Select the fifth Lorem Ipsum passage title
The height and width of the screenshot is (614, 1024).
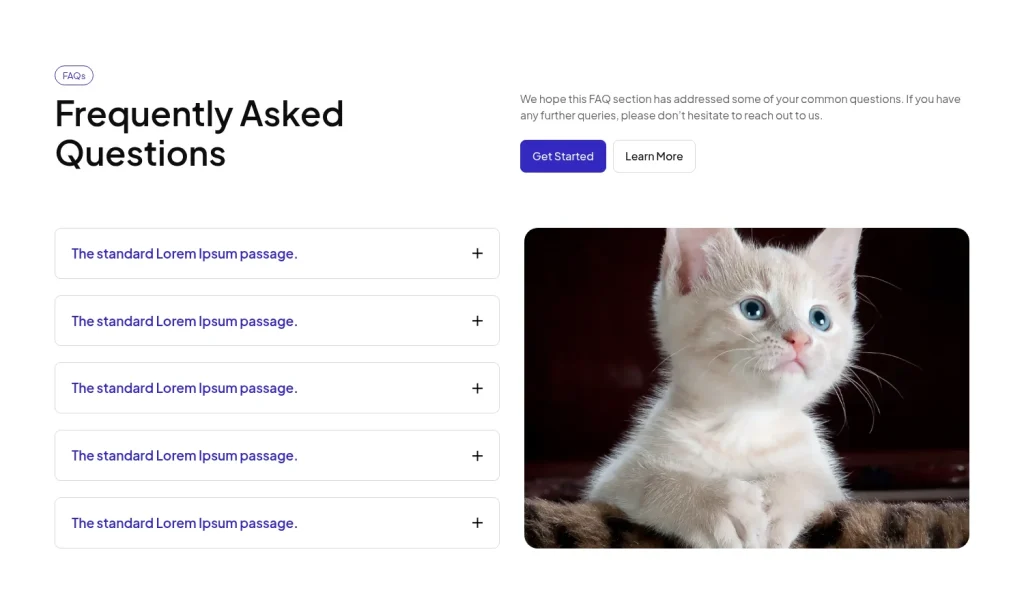coord(183,522)
